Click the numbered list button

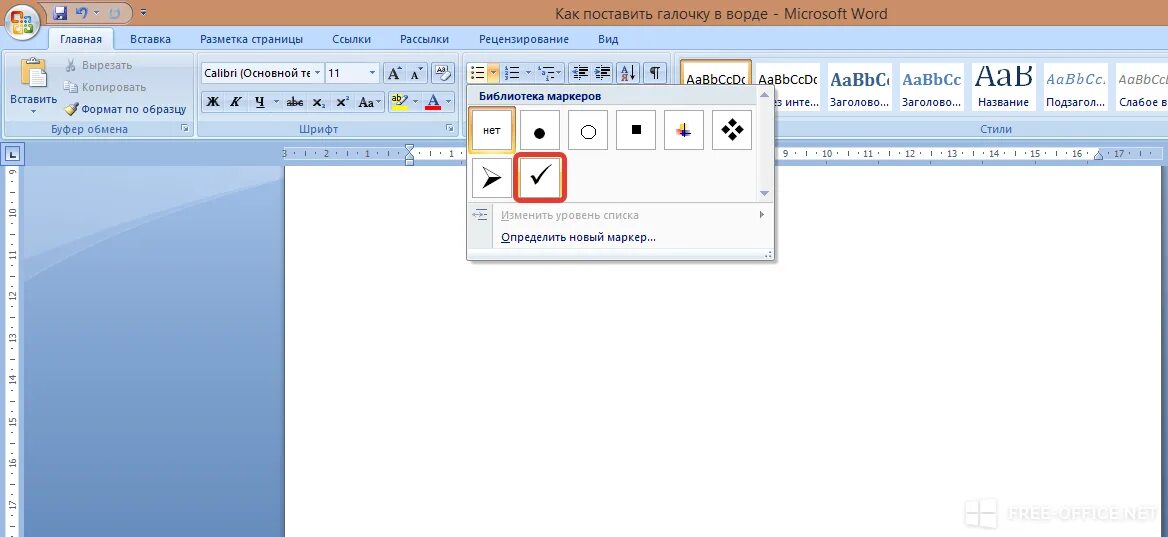click(x=512, y=73)
